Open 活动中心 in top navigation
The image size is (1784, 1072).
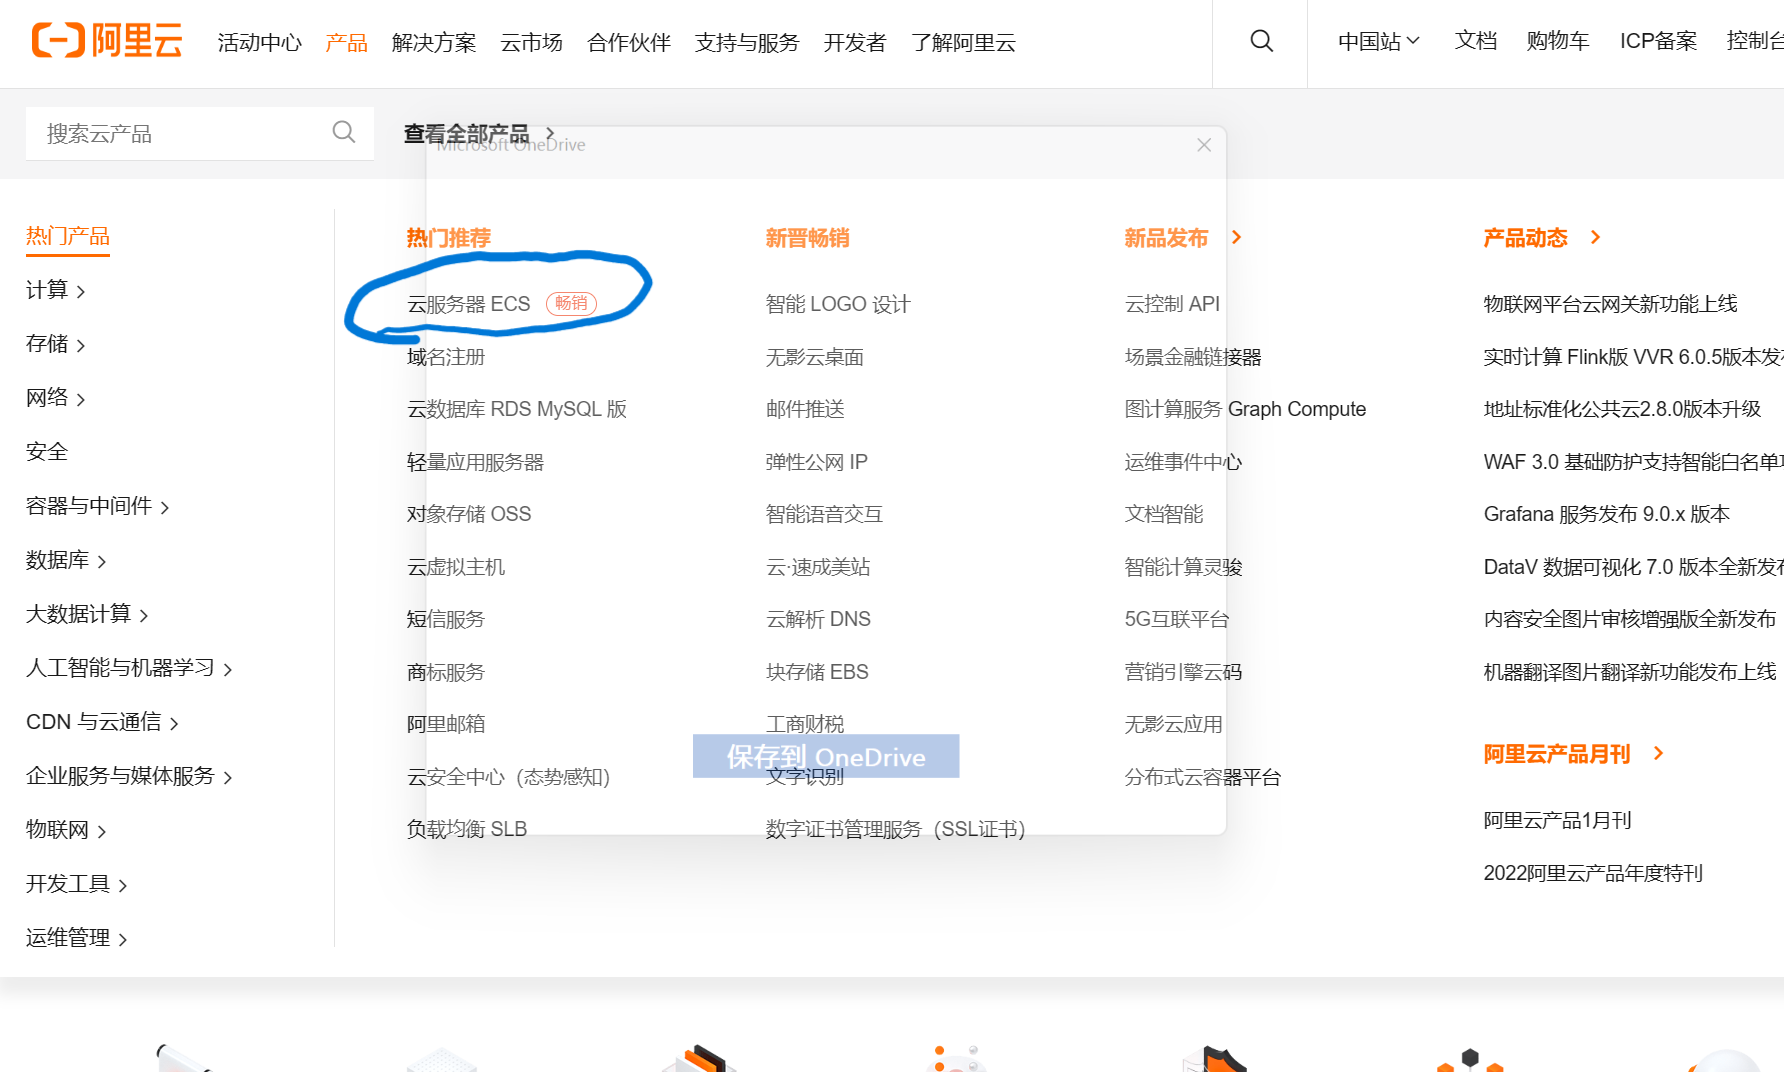pyautogui.click(x=260, y=42)
